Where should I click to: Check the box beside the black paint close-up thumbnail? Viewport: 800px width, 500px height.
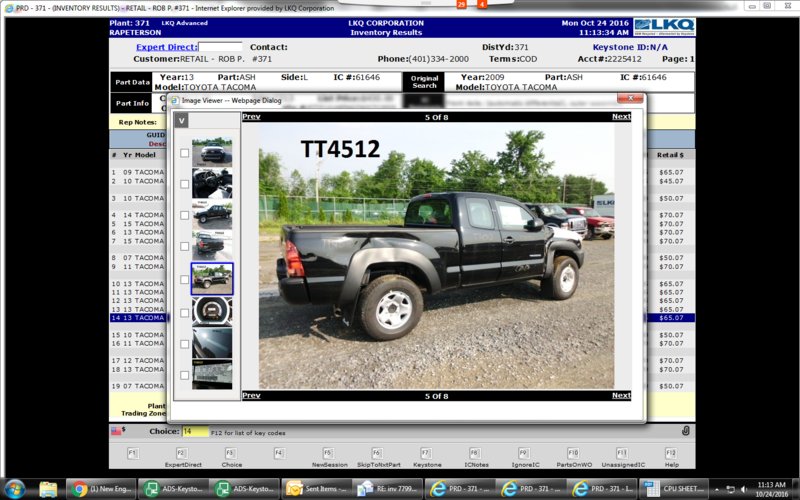(x=185, y=343)
